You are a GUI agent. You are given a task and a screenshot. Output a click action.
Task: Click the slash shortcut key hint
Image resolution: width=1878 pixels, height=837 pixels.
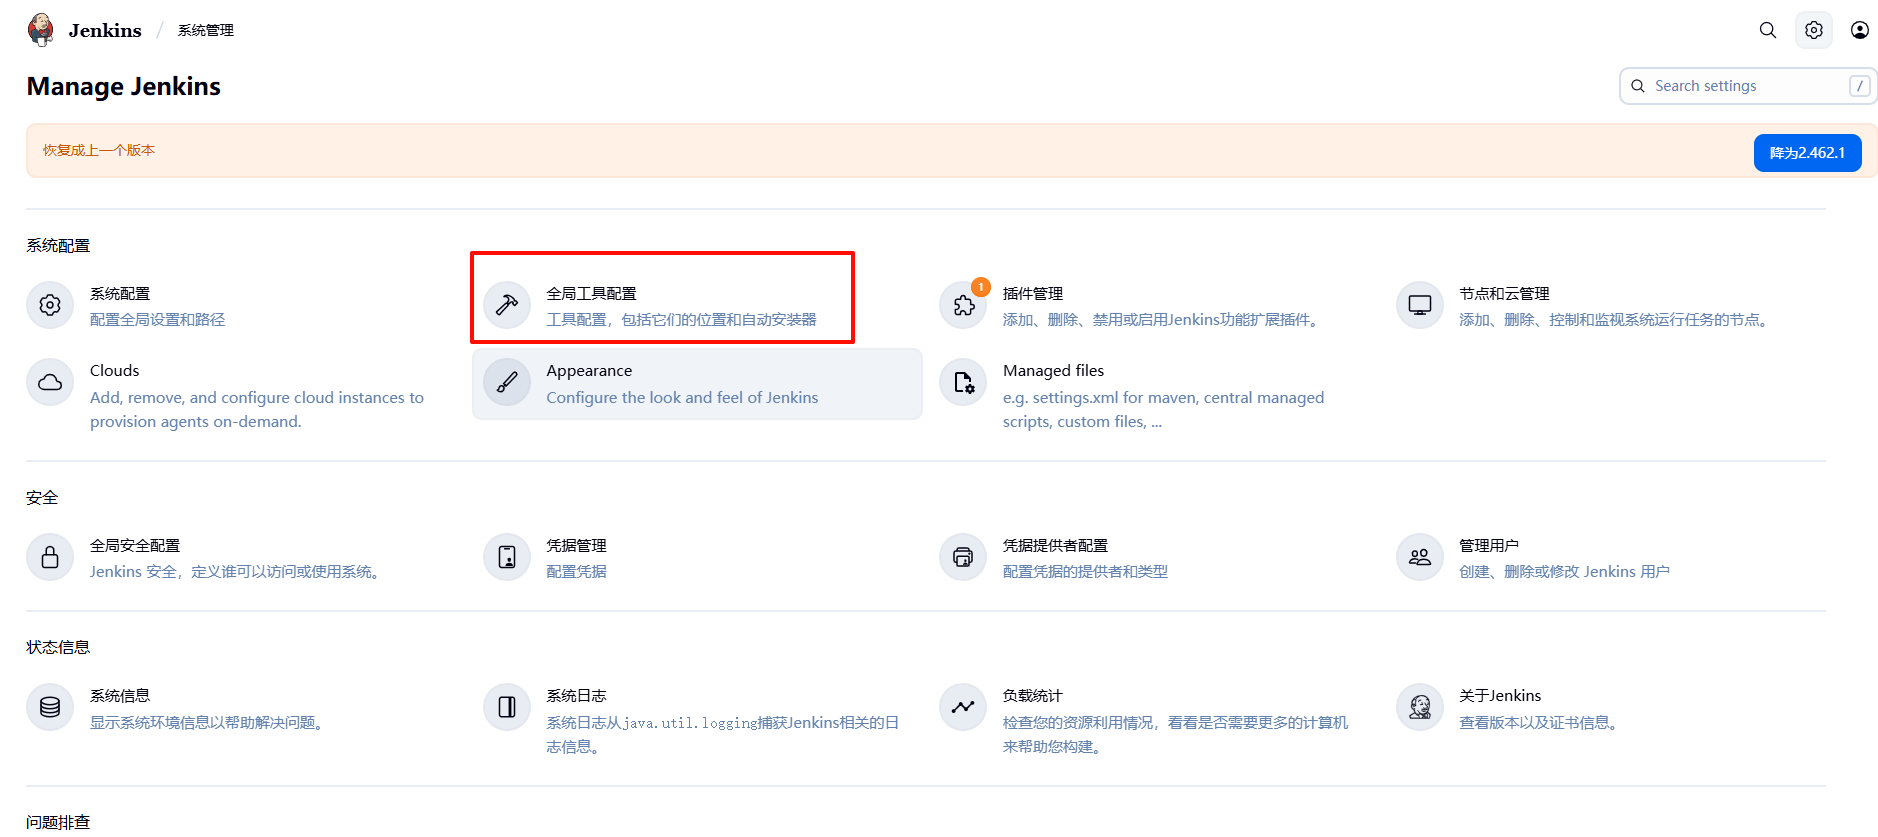(1859, 86)
